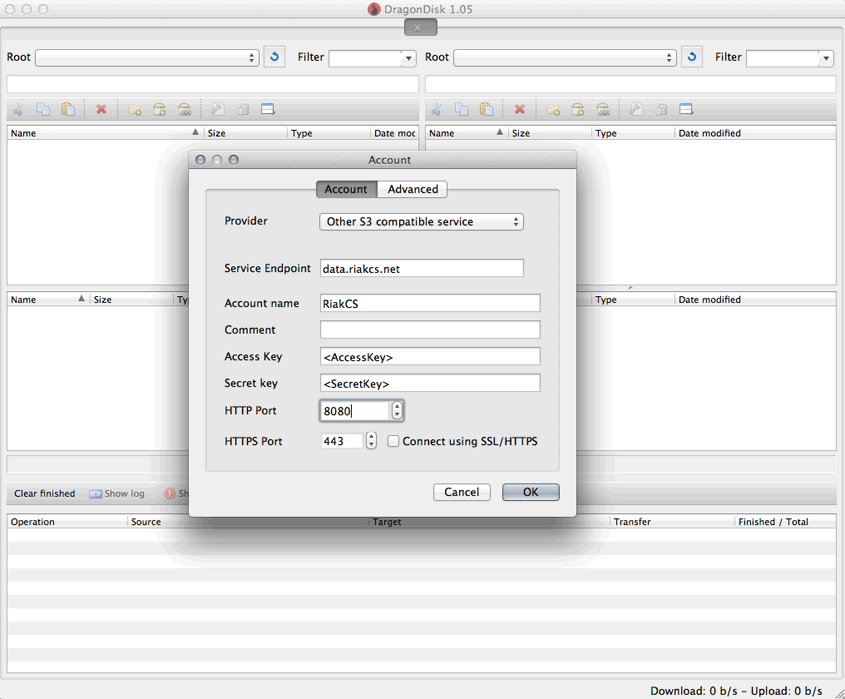Click the HTTPS Port stepper down arrow
This screenshot has width=845, height=699.
369,444
